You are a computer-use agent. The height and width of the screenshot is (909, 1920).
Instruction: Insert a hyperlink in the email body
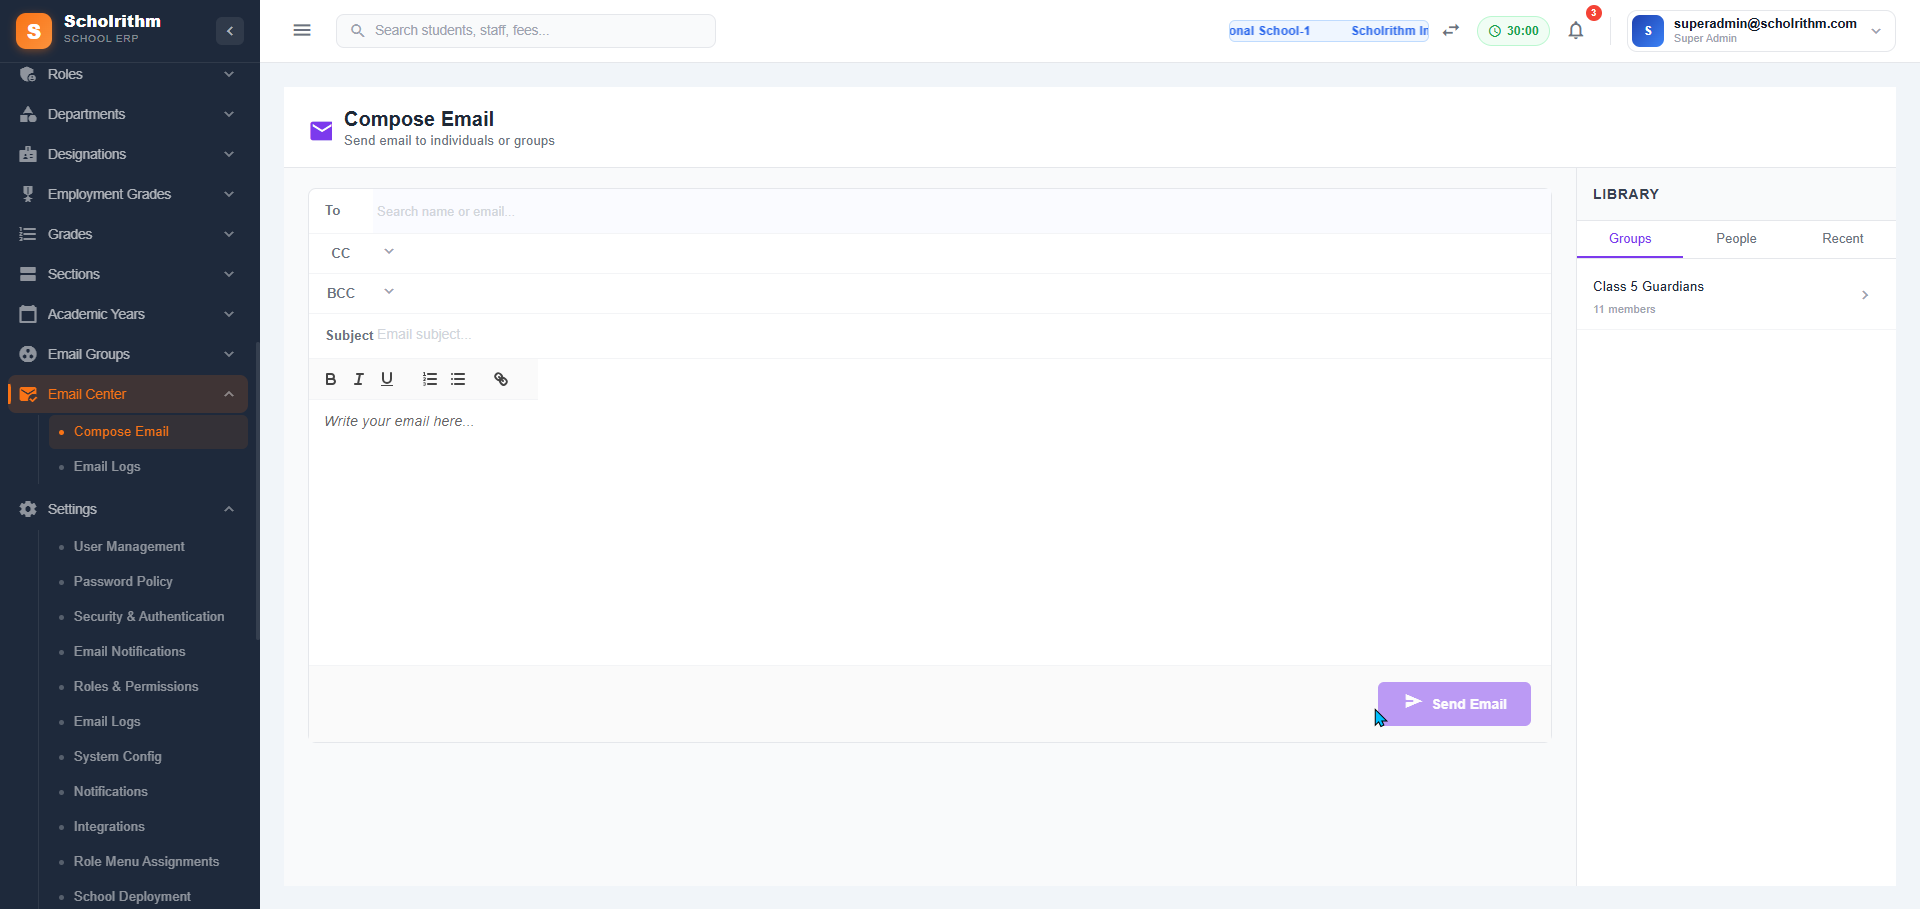pos(500,380)
